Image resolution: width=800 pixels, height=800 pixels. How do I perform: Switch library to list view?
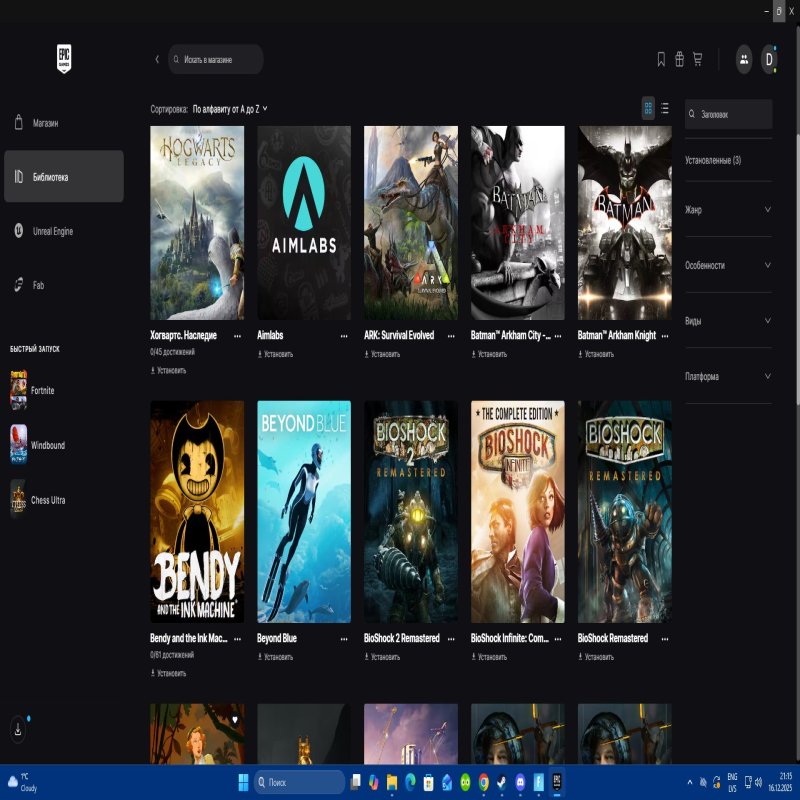coord(665,108)
